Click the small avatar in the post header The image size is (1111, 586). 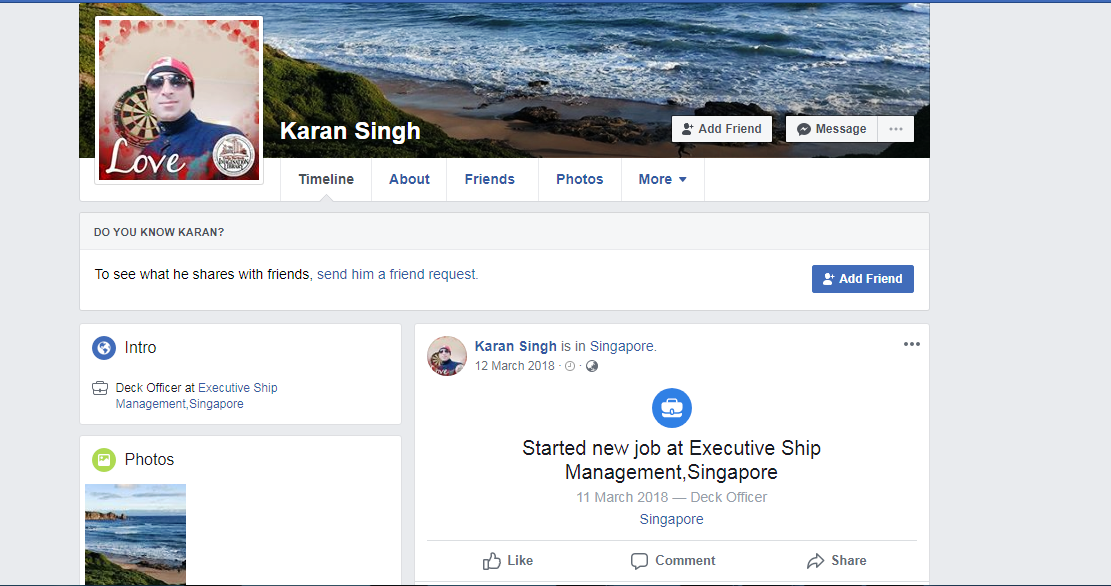(447, 356)
